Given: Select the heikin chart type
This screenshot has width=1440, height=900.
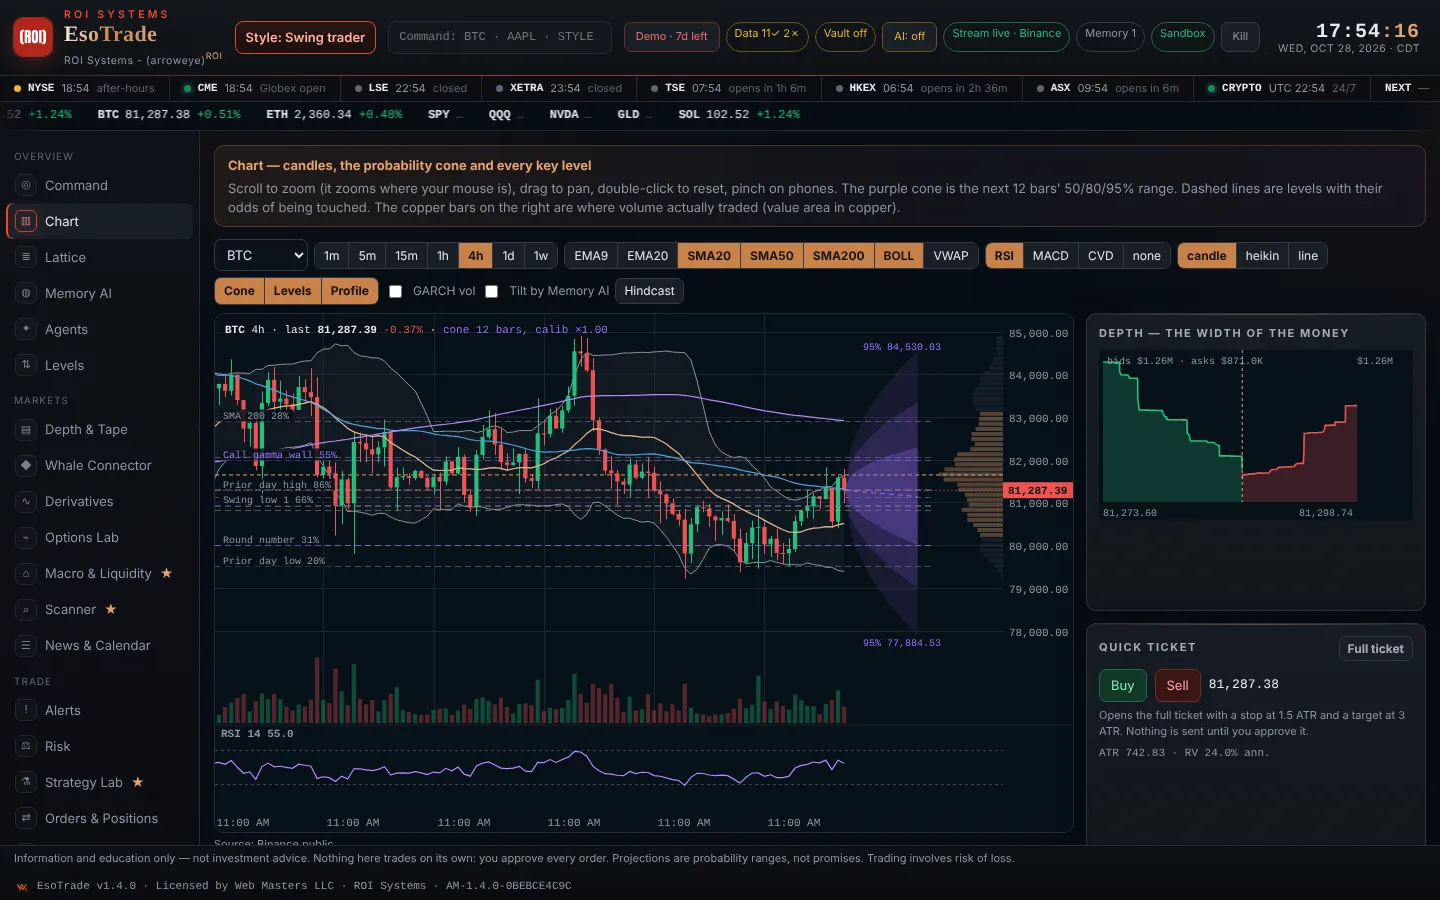Looking at the screenshot, I should pos(1262,256).
